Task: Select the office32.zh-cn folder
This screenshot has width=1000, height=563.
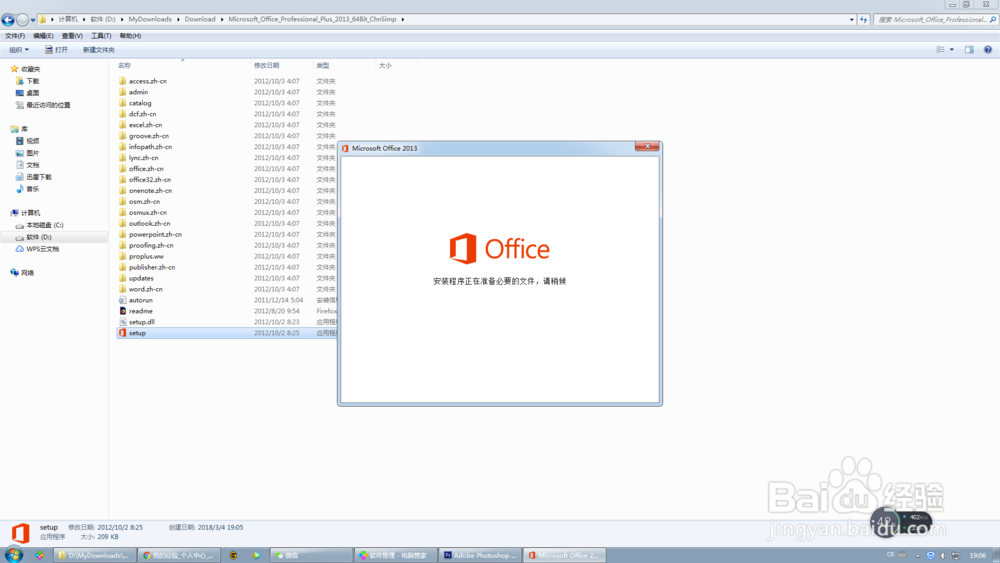Action: coord(149,180)
